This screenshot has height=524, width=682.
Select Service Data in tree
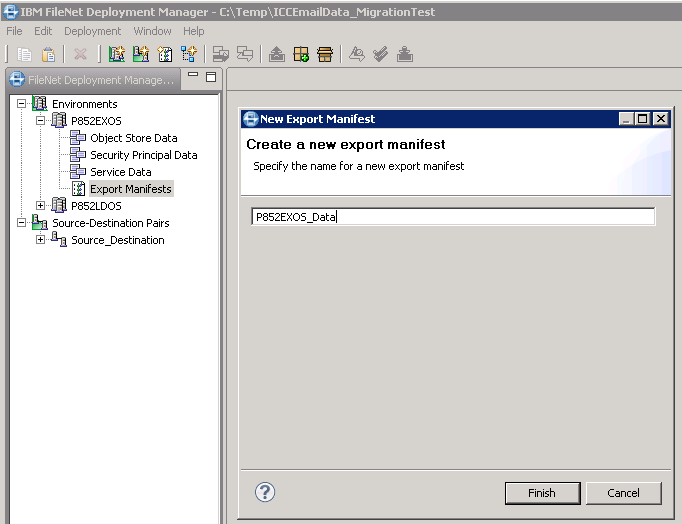[121, 172]
